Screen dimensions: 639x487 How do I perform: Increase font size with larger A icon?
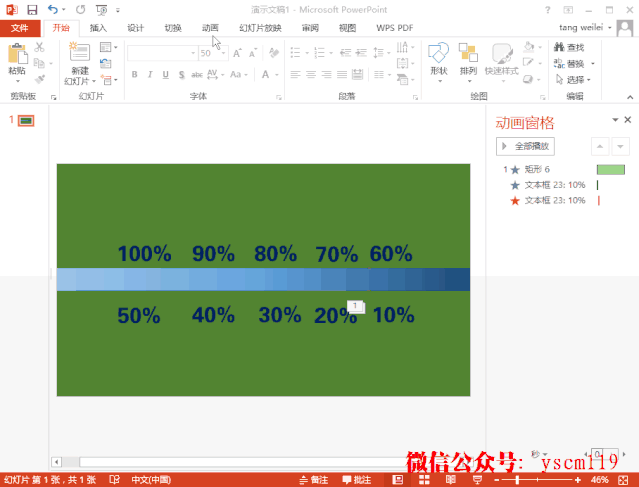click(x=237, y=53)
